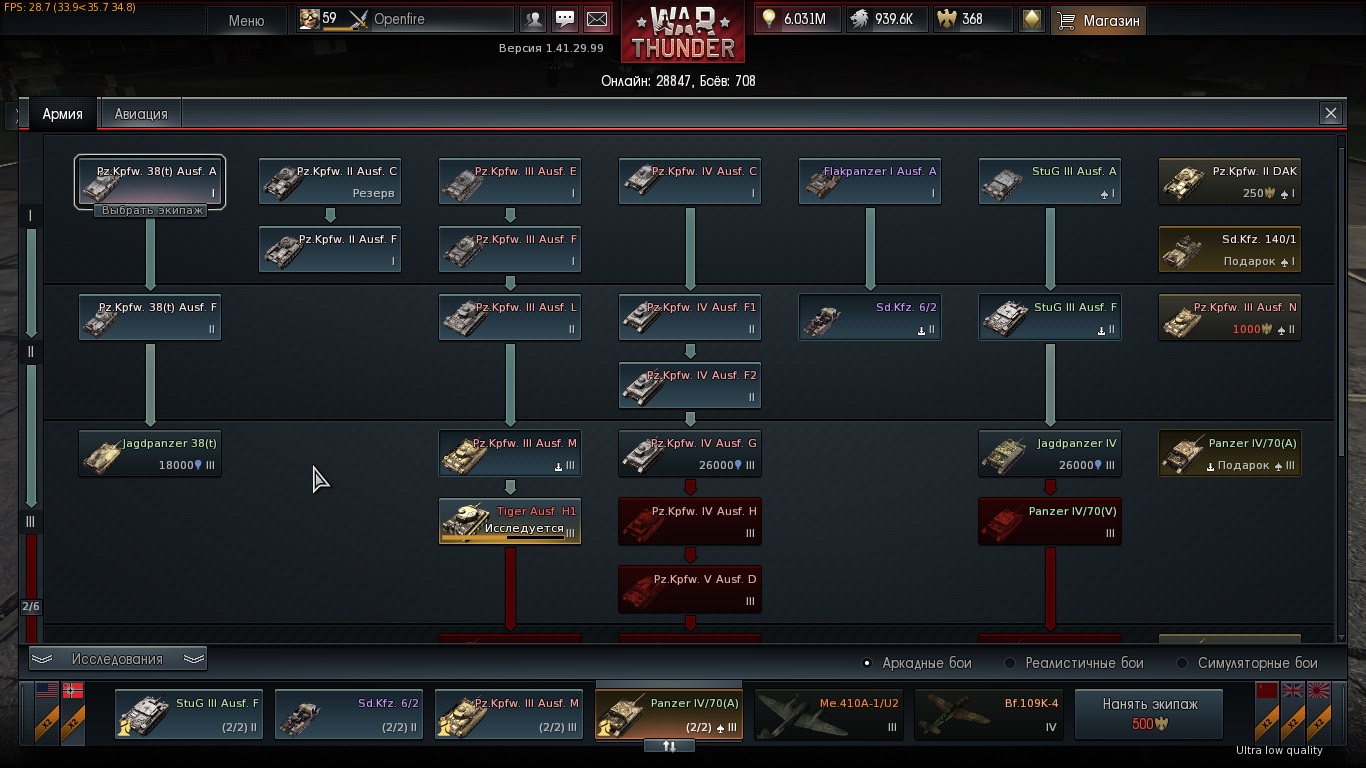
Task: Collapse the Исследования panel left chevron
Action: [x=42, y=659]
